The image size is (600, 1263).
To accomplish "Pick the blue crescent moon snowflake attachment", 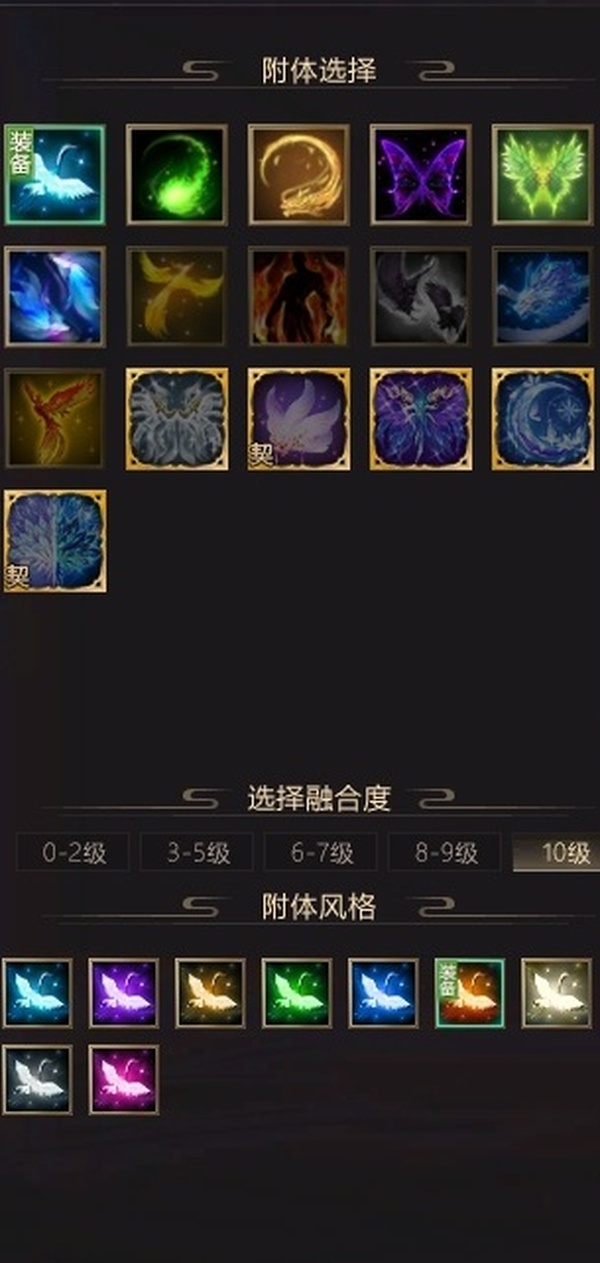I will click(543, 419).
